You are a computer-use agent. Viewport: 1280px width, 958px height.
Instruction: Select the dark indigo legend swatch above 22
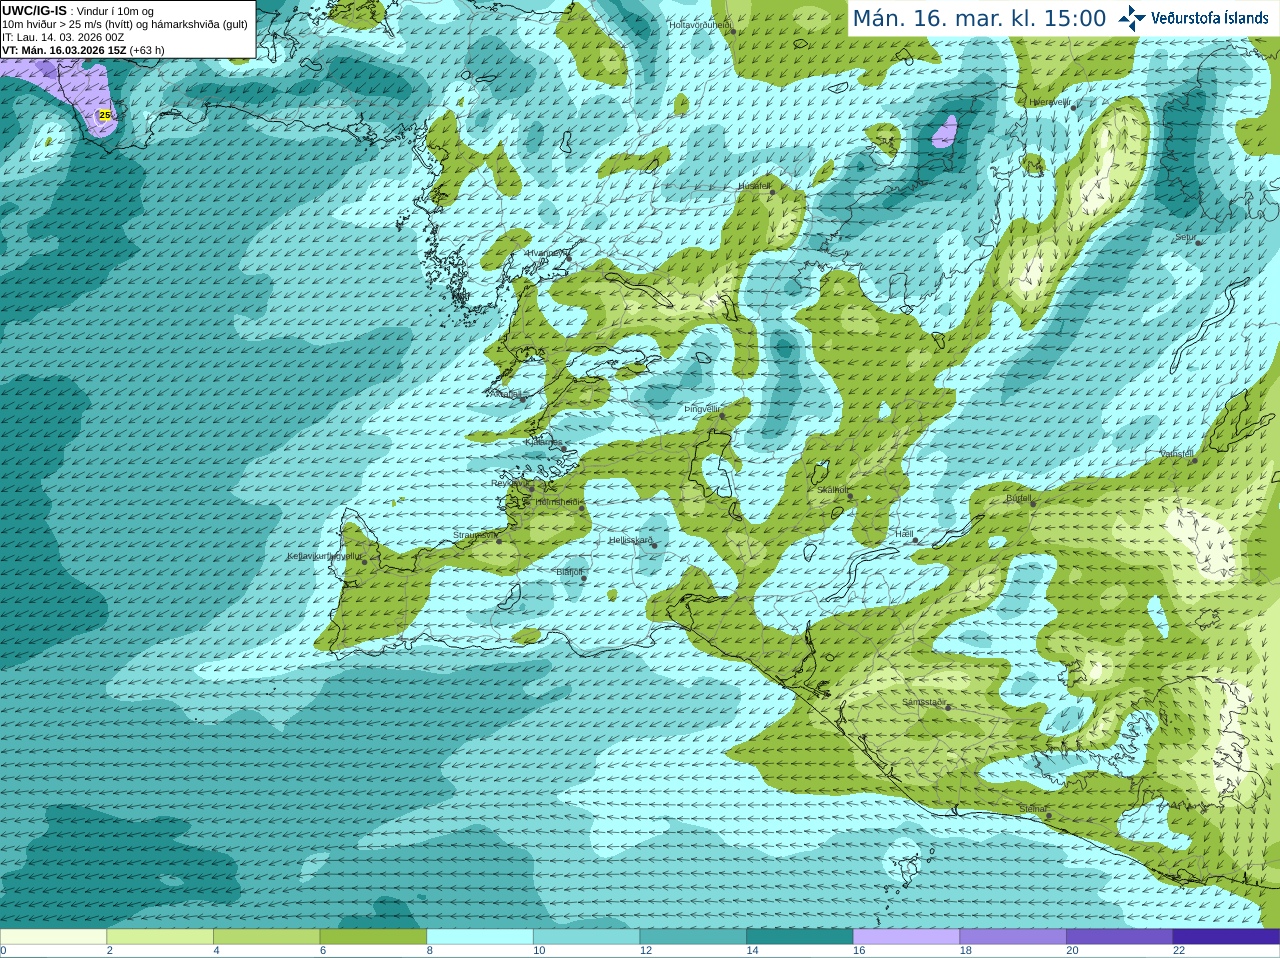(1226, 937)
